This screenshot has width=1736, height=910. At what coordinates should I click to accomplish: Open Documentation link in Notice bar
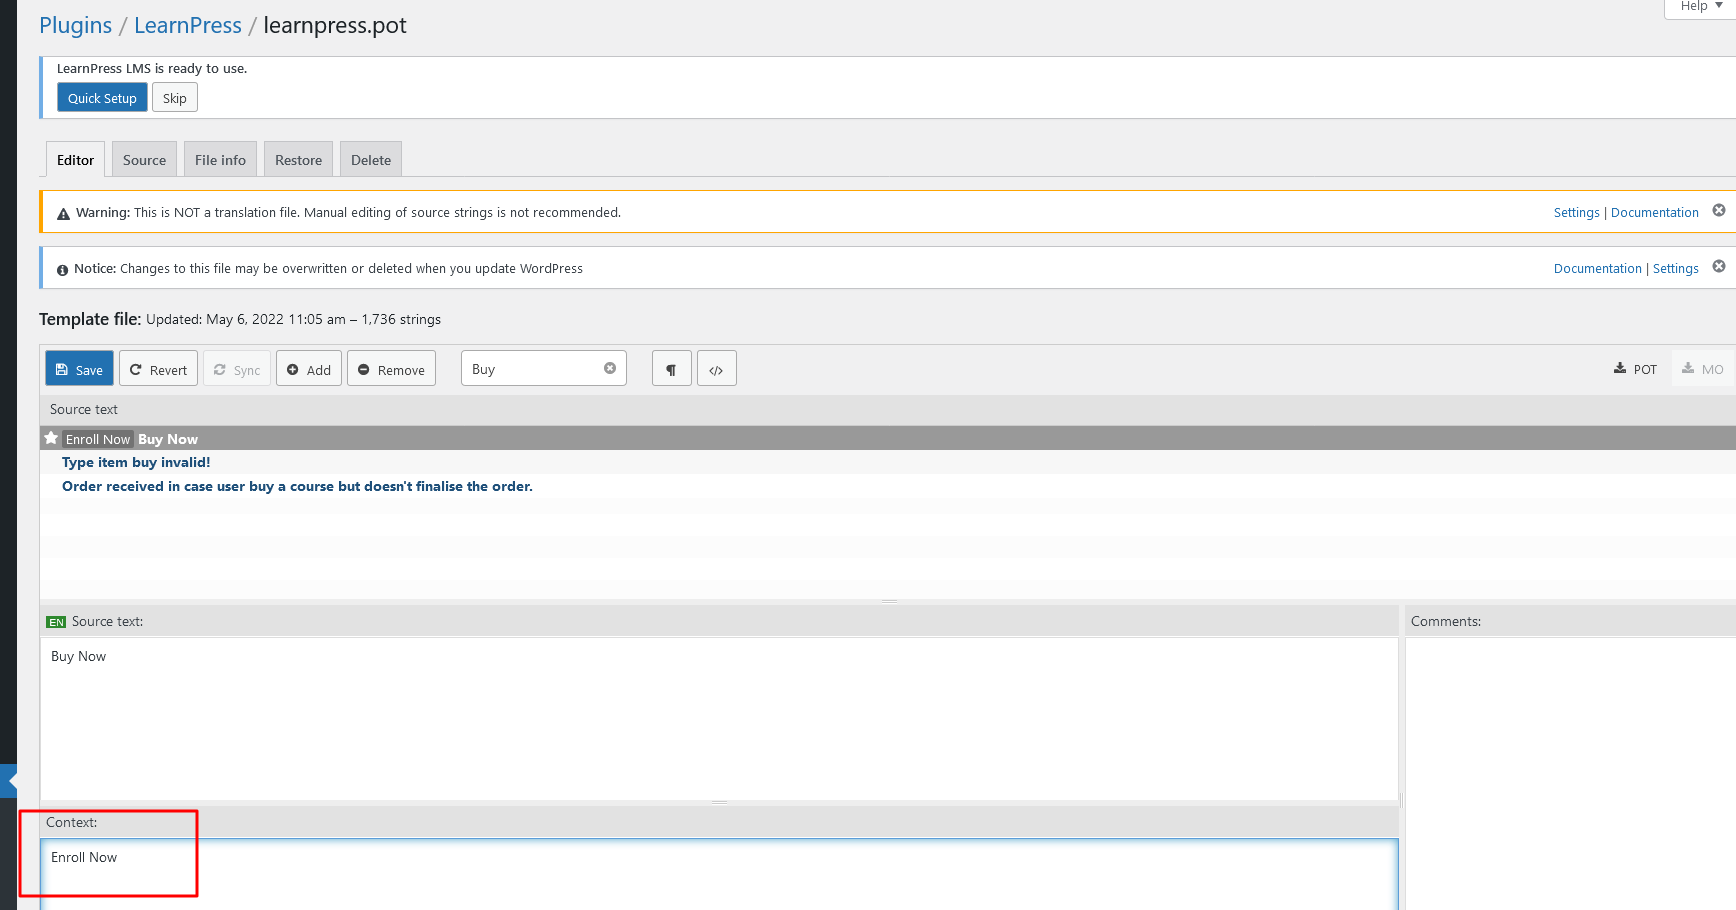pyautogui.click(x=1597, y=268)
